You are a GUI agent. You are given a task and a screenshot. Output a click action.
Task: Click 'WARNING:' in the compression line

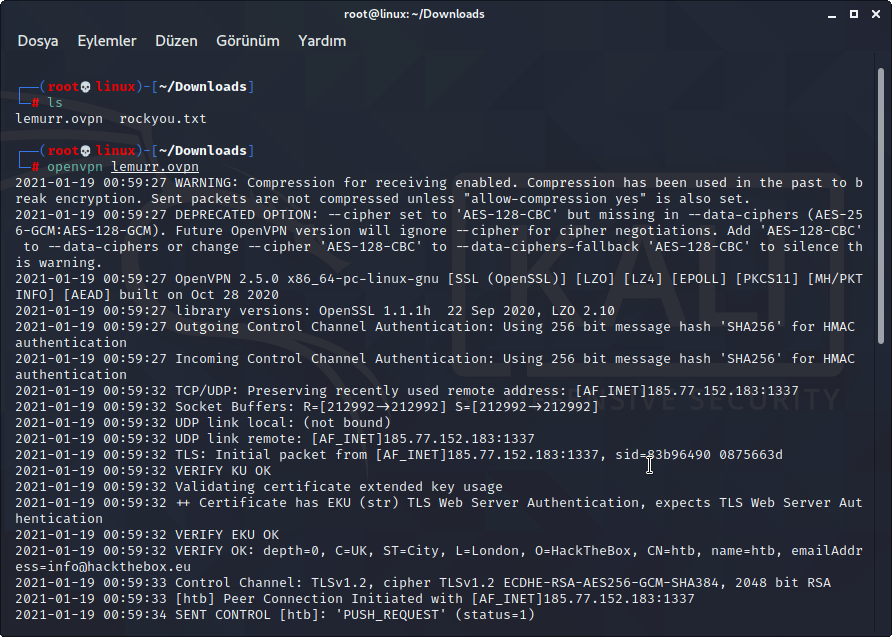pyautogui.click(x=207, y=183)
